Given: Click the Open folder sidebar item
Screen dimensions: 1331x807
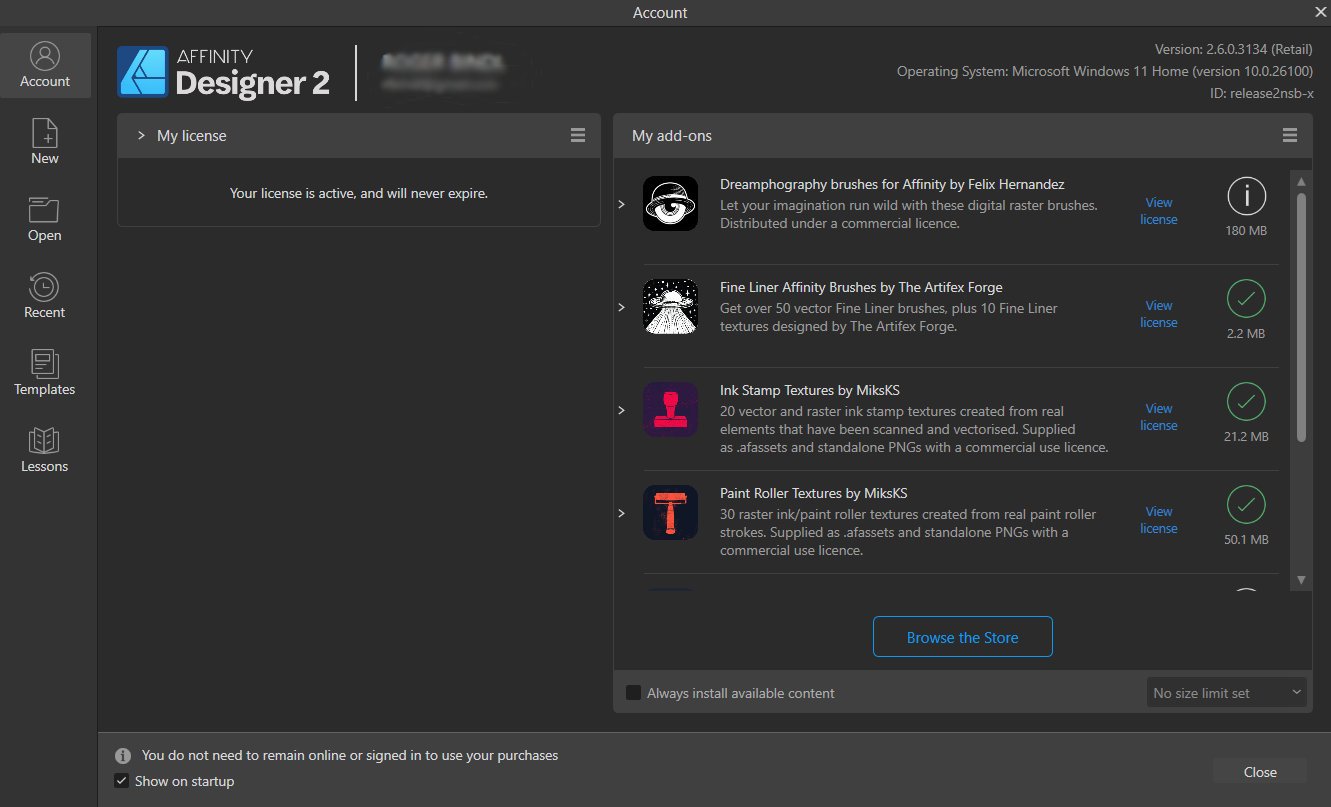Looking at the screenshot, I should pyautogui.click(x=45, y=219).
